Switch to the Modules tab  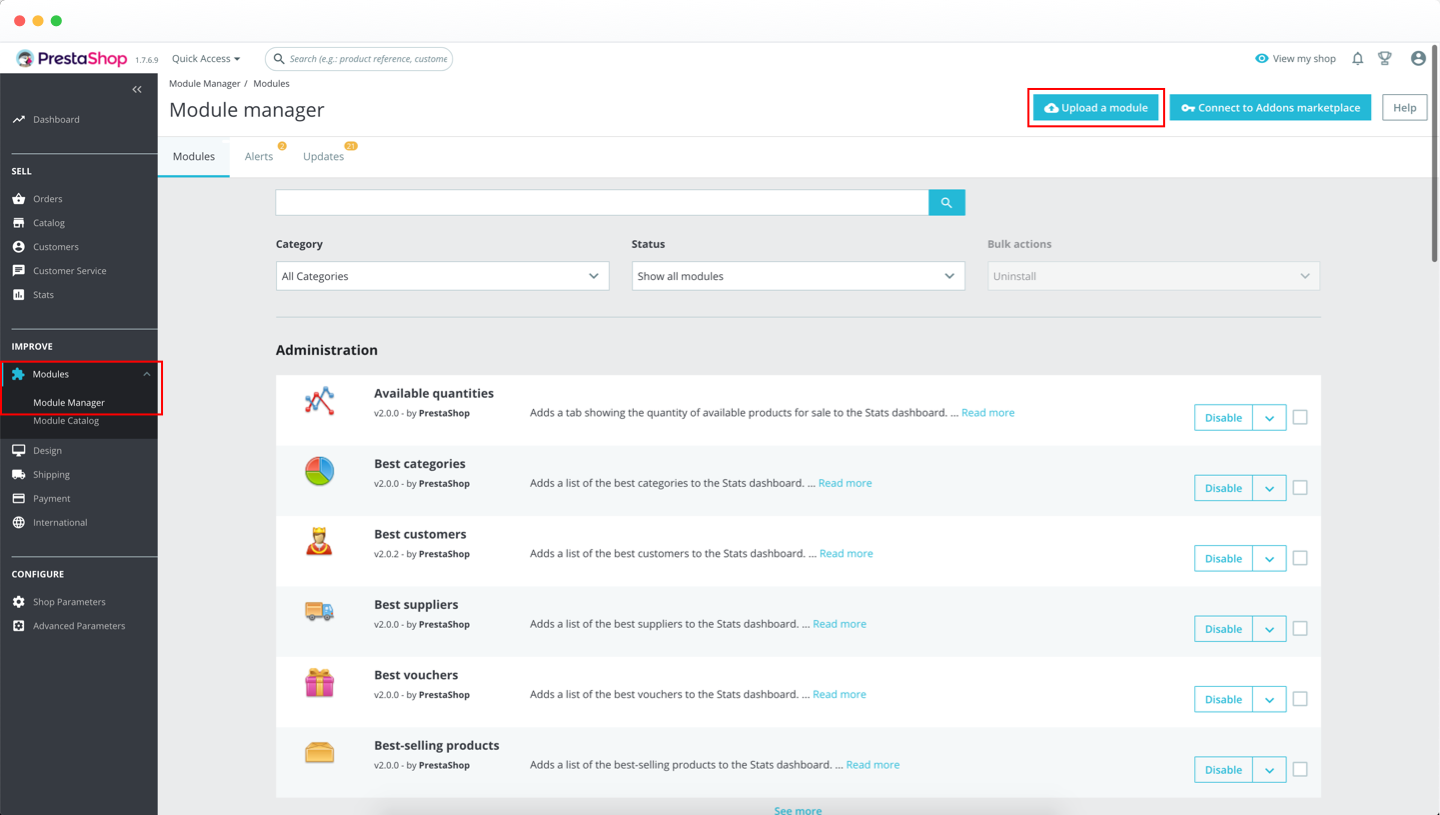point(194,157)
